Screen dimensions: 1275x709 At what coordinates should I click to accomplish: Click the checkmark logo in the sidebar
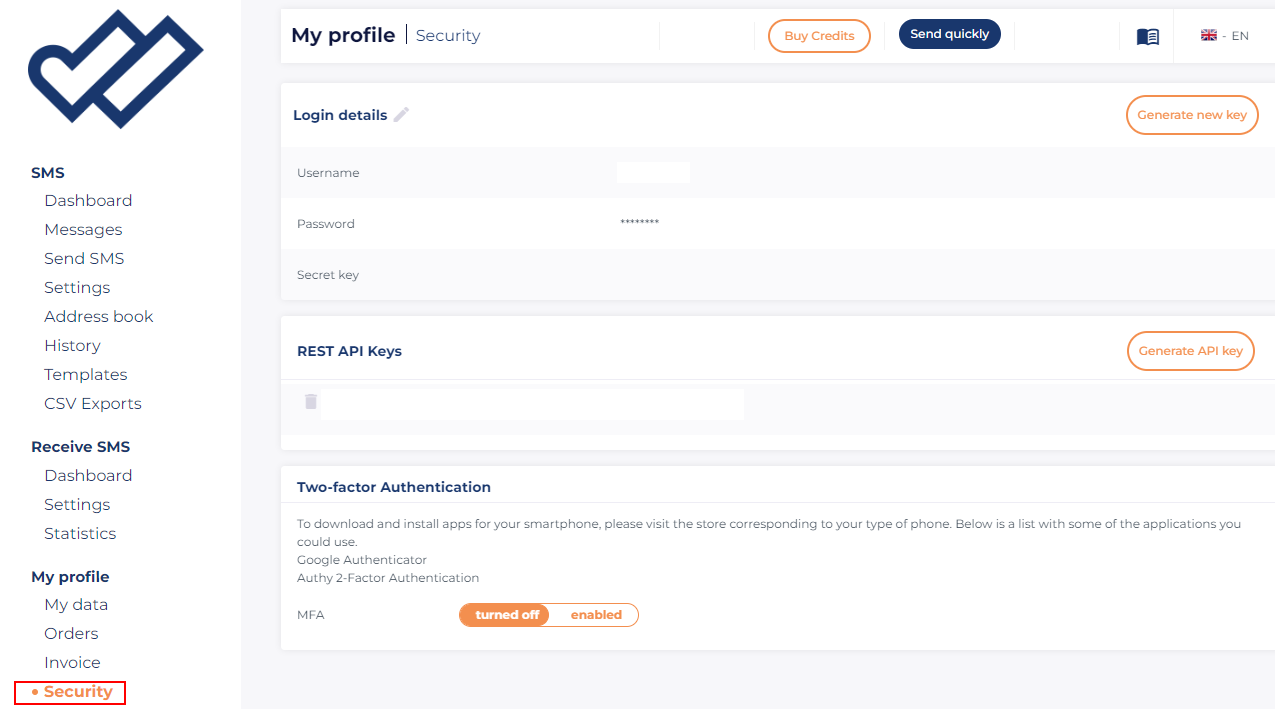pyautogui.click(x=115, y=69)
